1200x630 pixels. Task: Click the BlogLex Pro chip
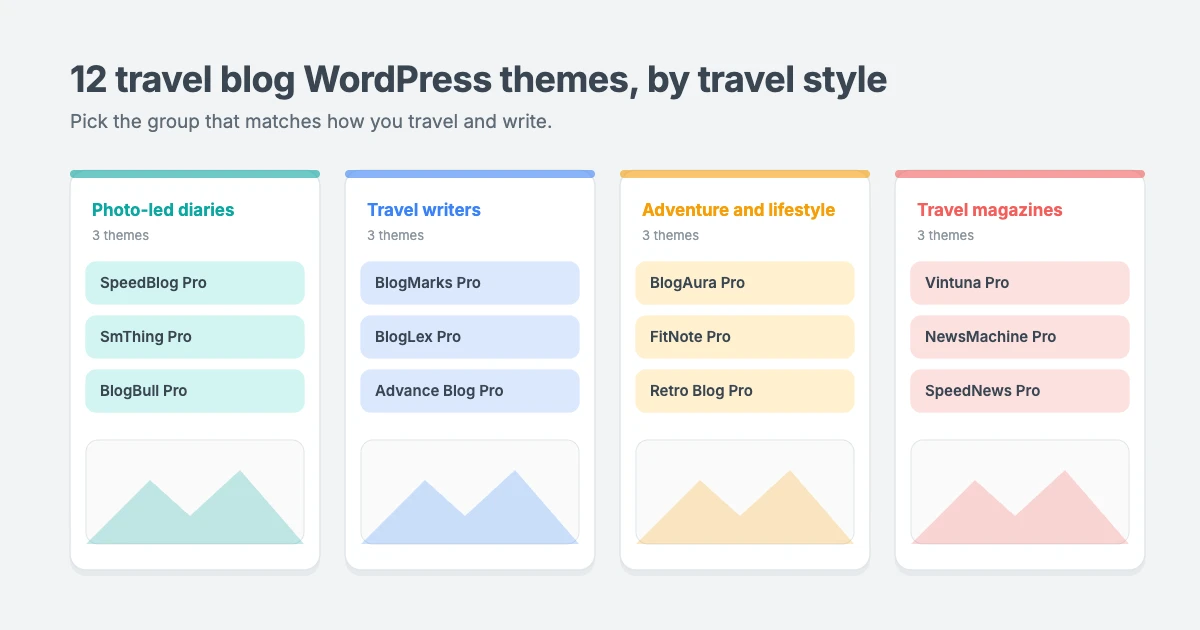click(470, 337)
